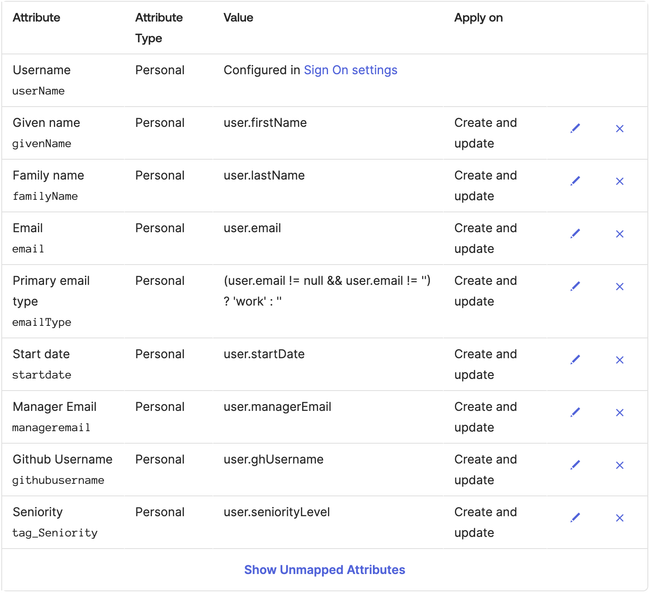The width and height of the screenshot is (650, 593).
Task: Edit the Start date attribute mapping
Action: [575, 360]
